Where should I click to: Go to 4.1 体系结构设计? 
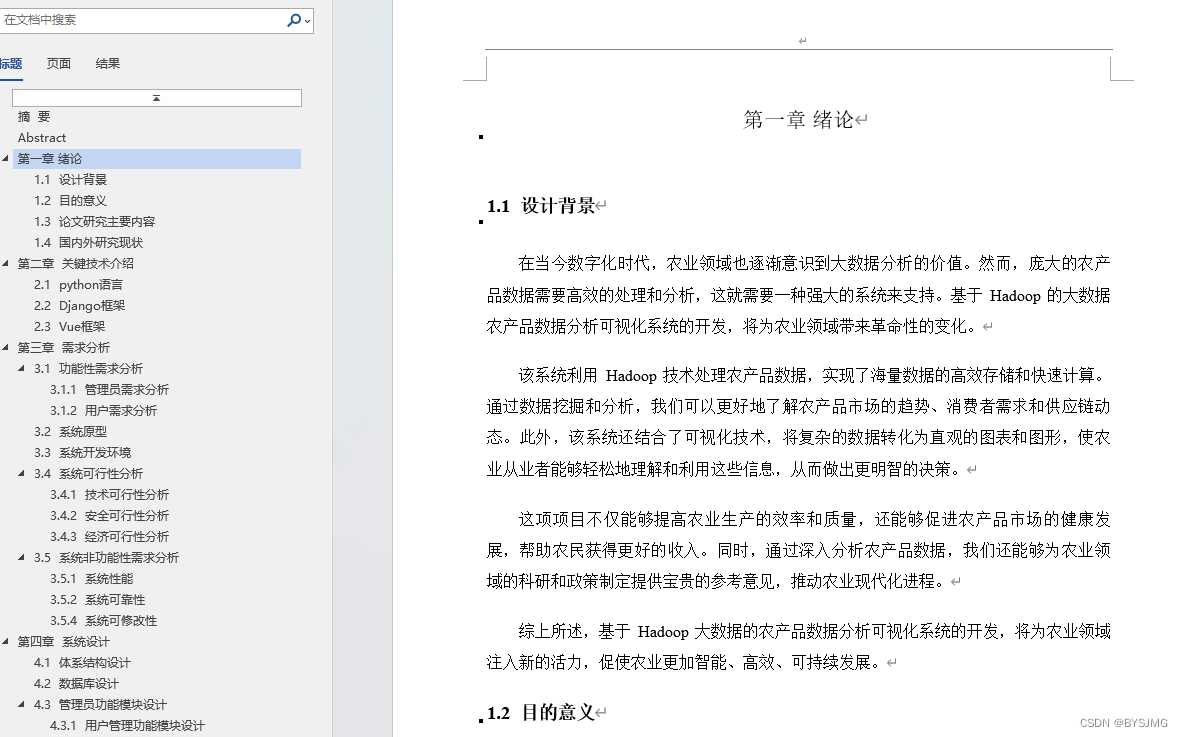pyautogui.click(x=82, y=663)
